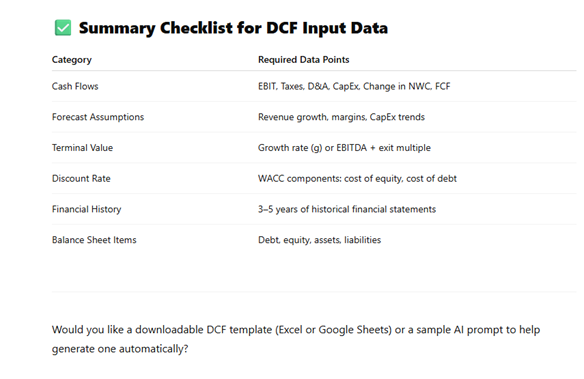
Task: Select the Discount Rate category cell
Action: click(81, 178)
